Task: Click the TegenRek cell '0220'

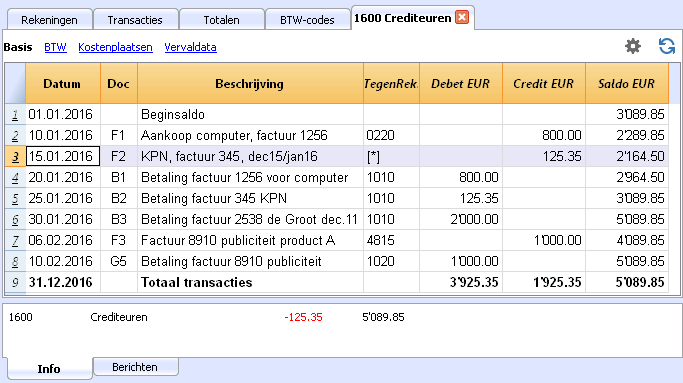Action: pyautogui.click(x=391, y=136)
